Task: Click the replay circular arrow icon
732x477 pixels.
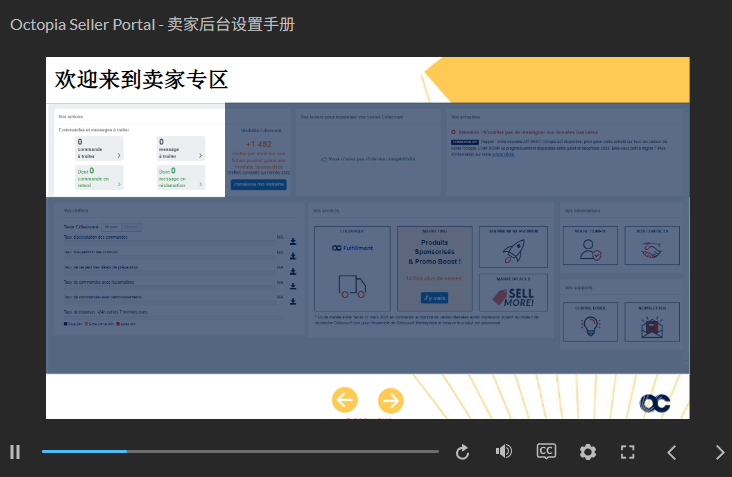Action: [x=462, y=452]
